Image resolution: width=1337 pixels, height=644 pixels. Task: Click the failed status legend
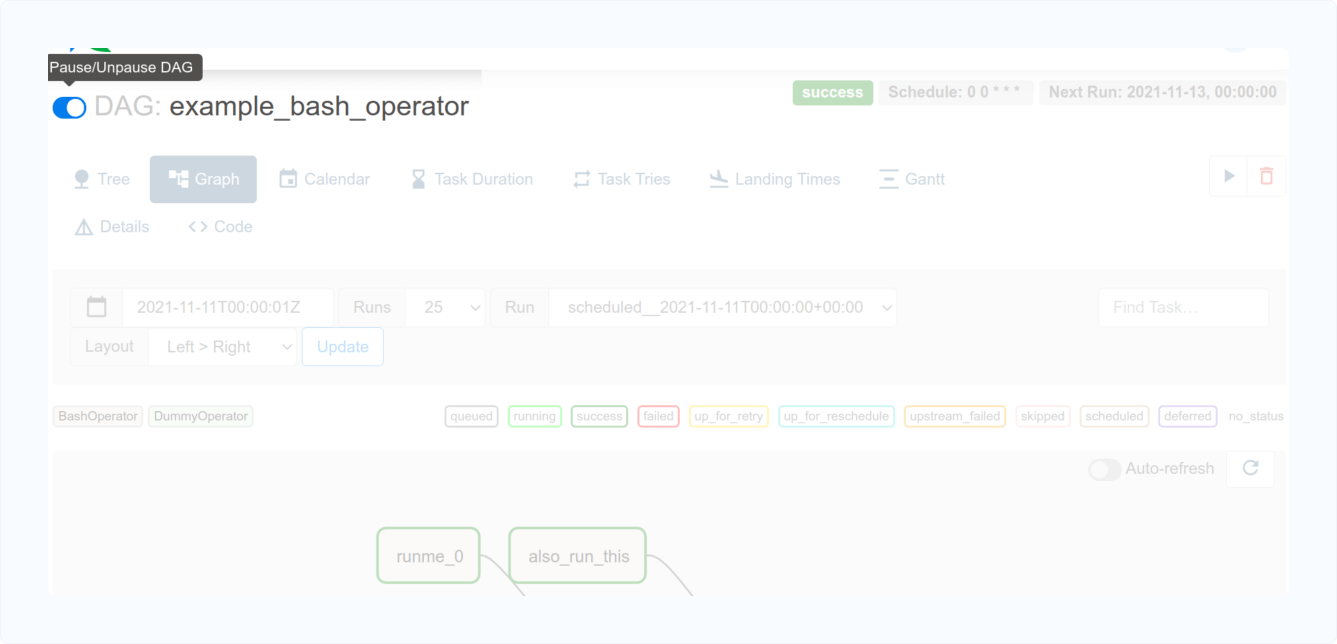point(658,416)
